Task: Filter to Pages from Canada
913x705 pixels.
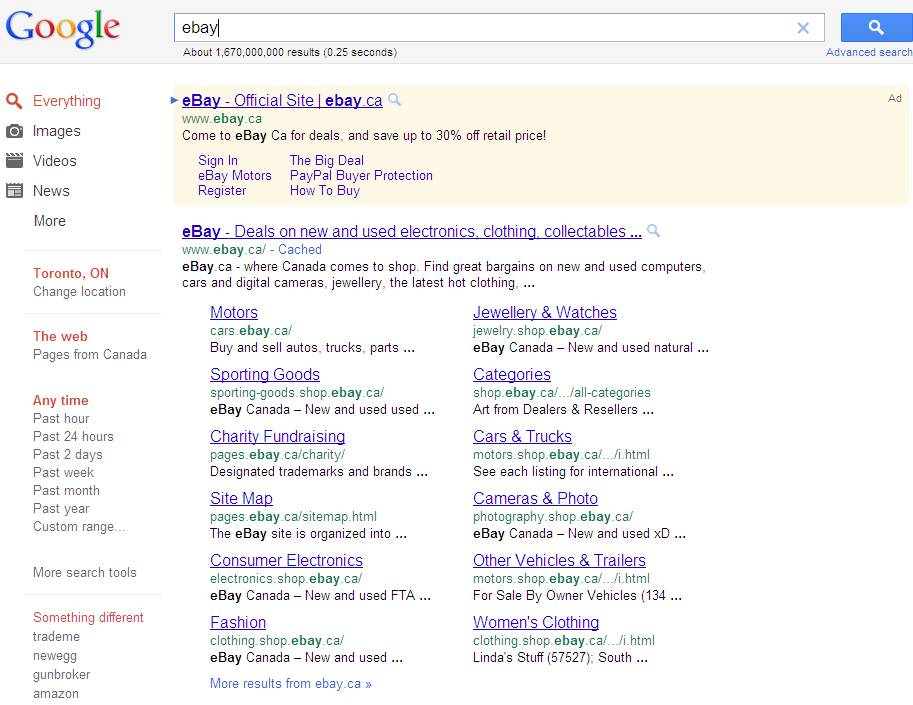Action: (x=90, y=354)
